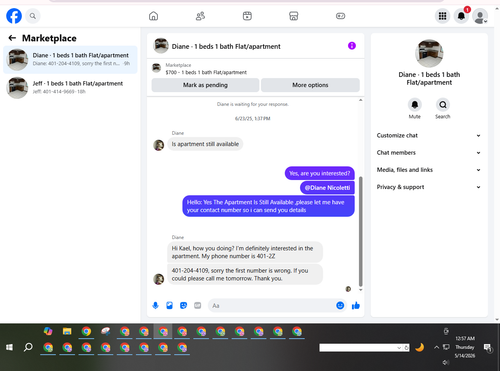Click the chat vertical scrollbar thumb
This screenshot has height=371, width=500.
(x=360, y=232)
